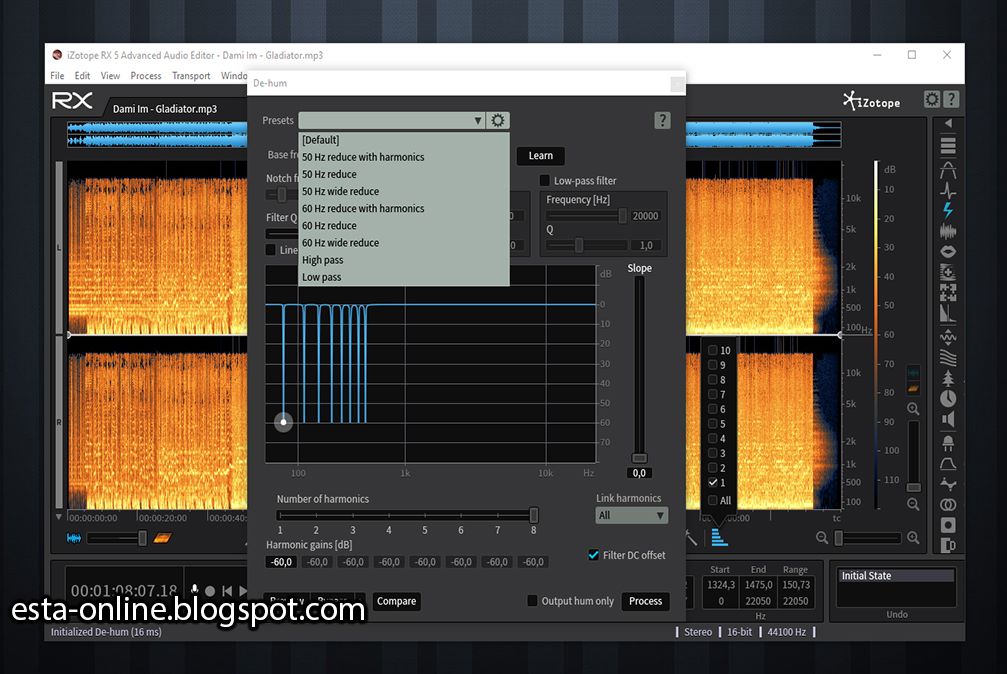Open the preset manager gear in De-hum
This screenshot has height=674, width=1007.
498,120
